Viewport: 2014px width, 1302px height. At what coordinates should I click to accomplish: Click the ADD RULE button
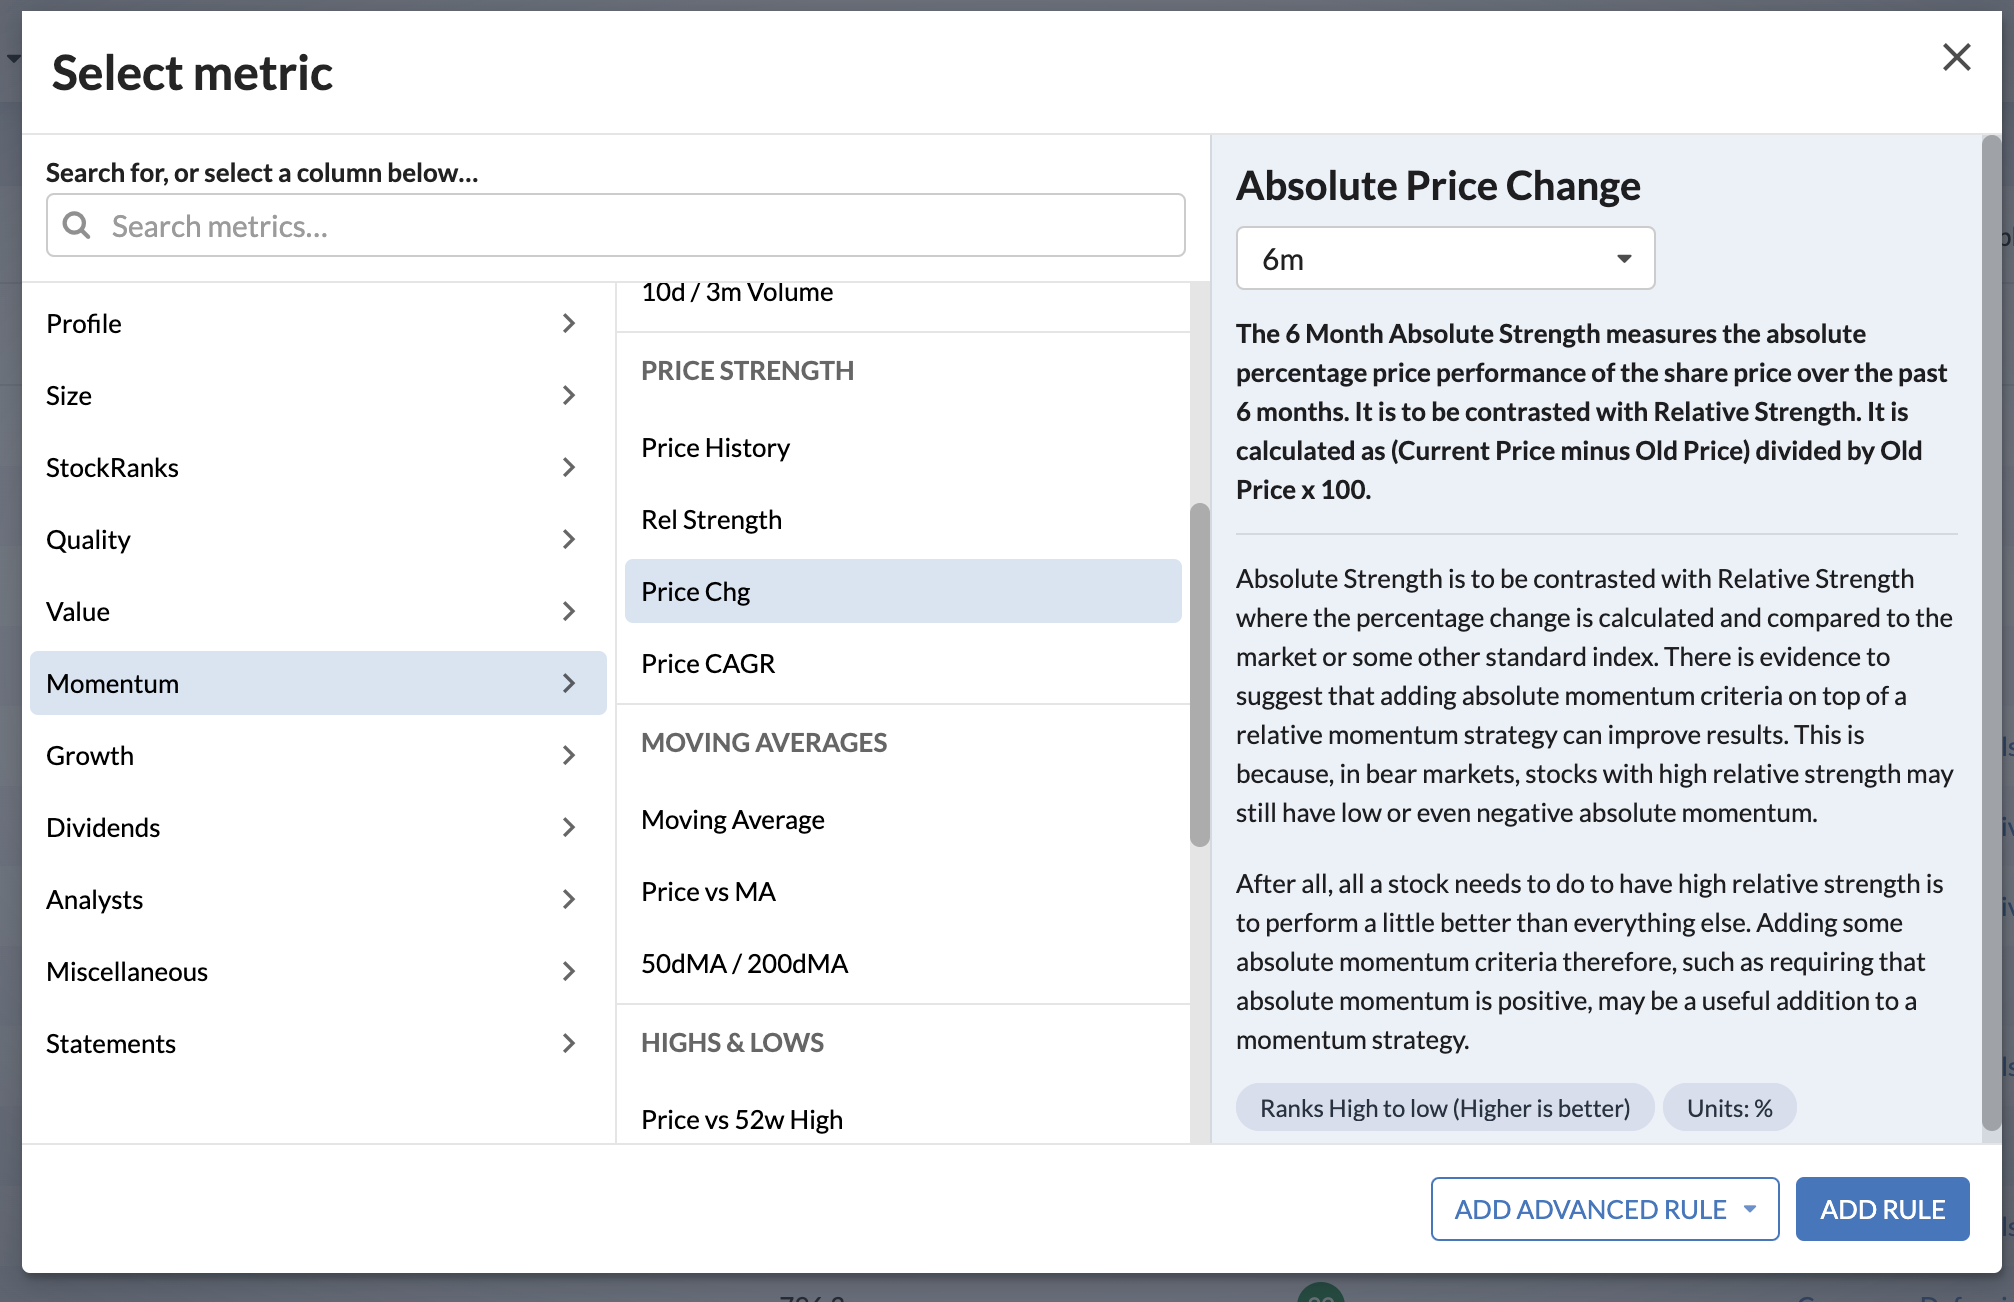coord(1882,1209)
